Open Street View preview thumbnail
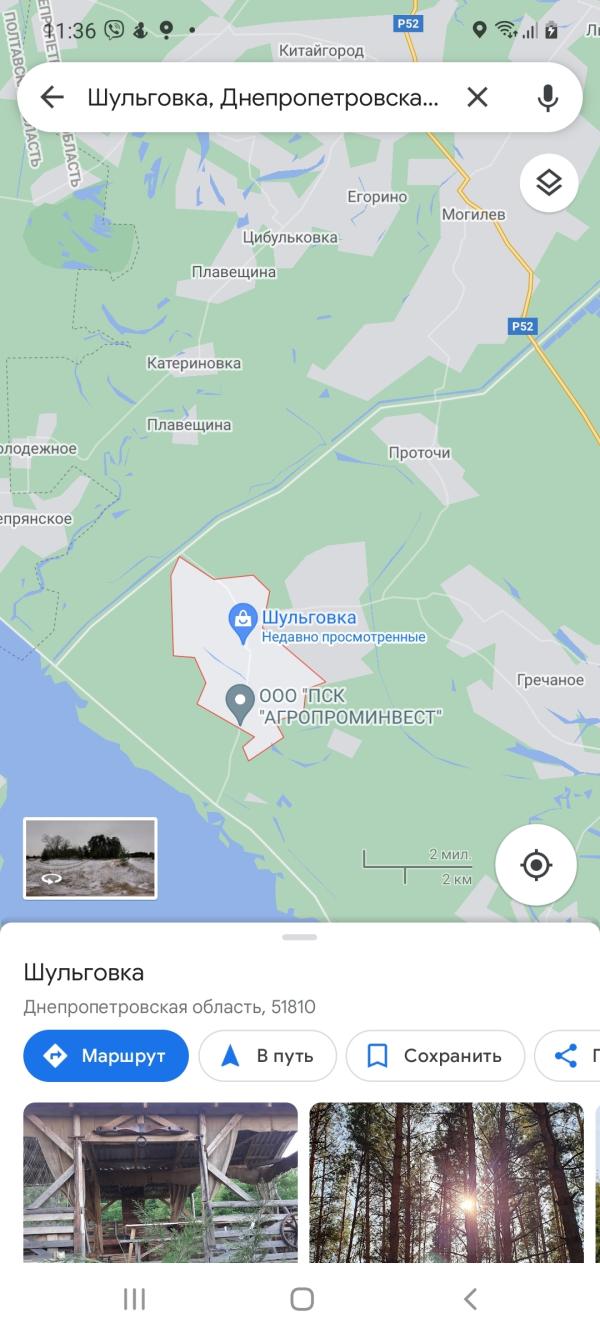600x1332 pixels. tap(90, 858)
